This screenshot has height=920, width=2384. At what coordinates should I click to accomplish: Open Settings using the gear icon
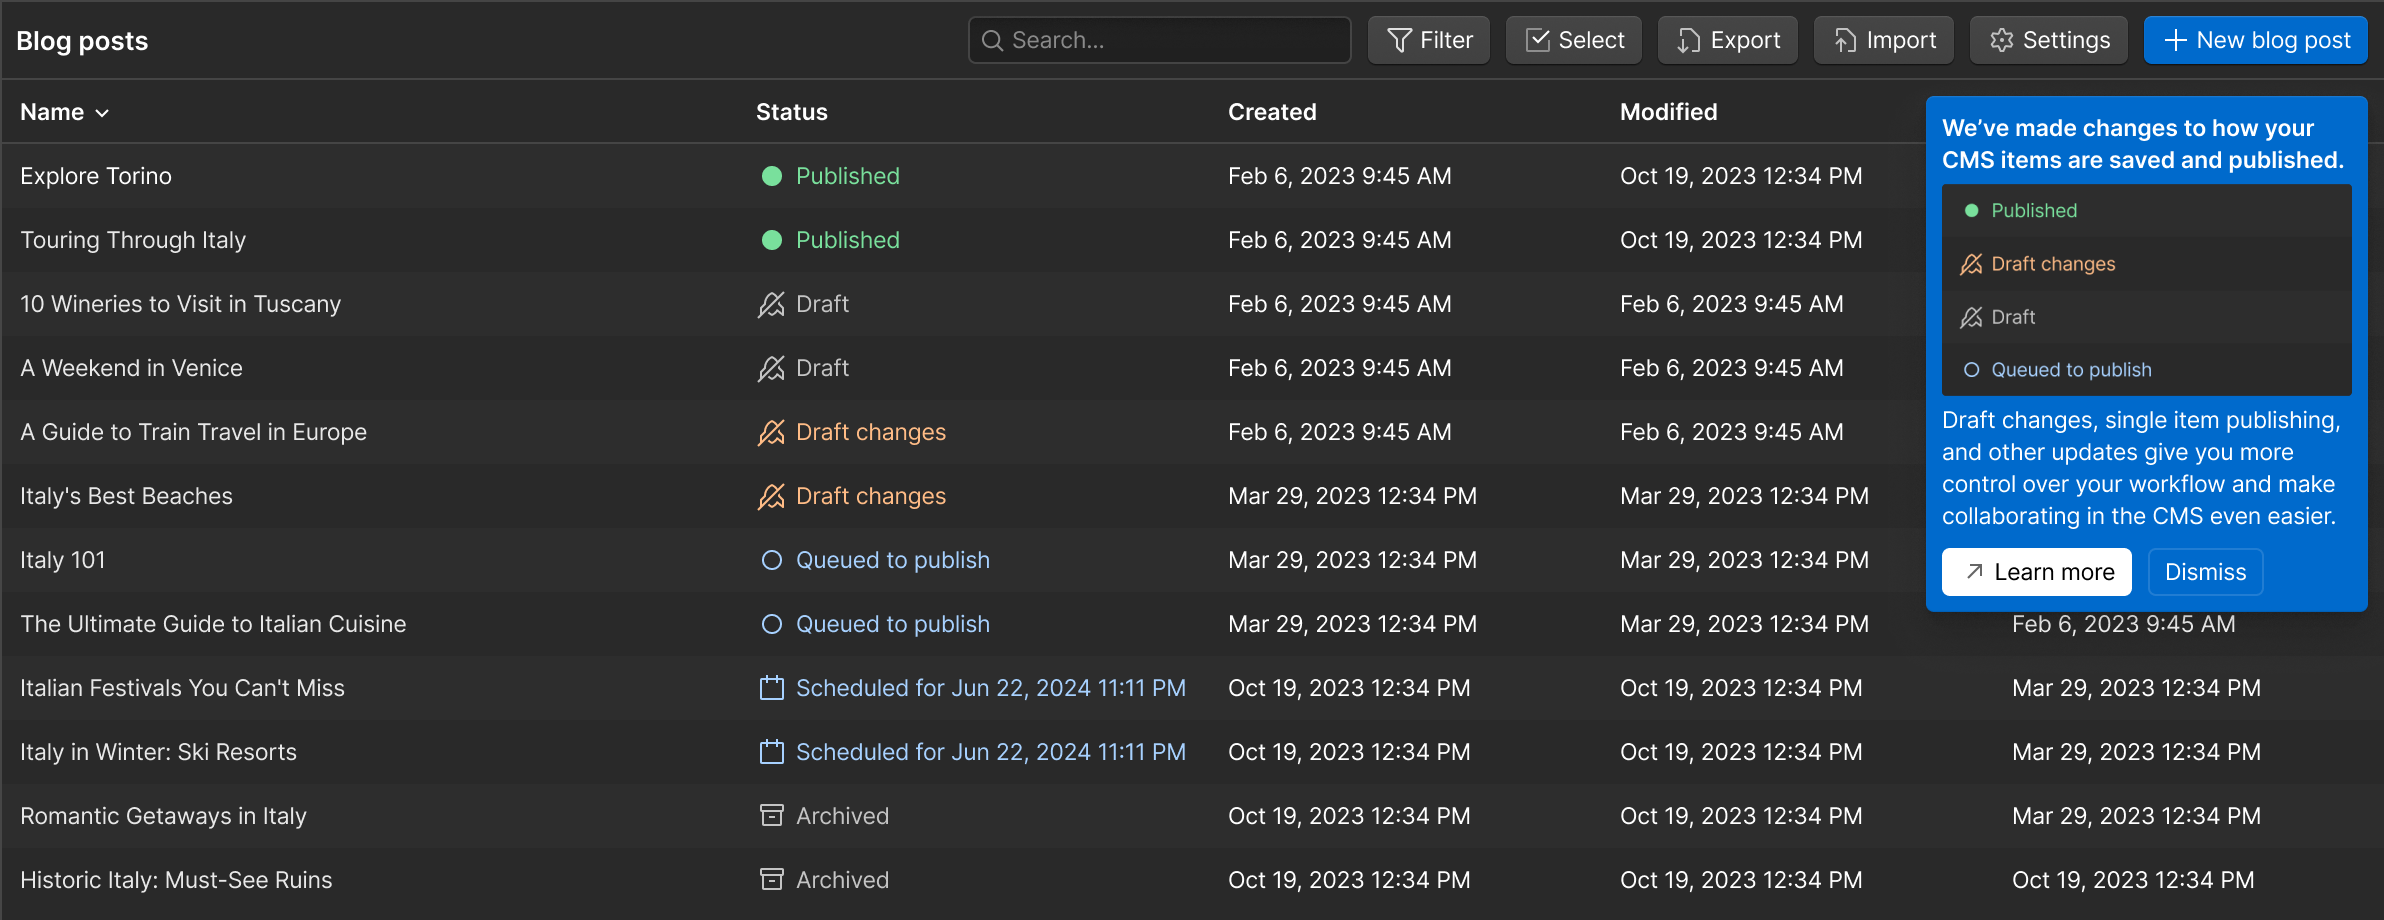pyautogui.click(x=2001, y=40)
